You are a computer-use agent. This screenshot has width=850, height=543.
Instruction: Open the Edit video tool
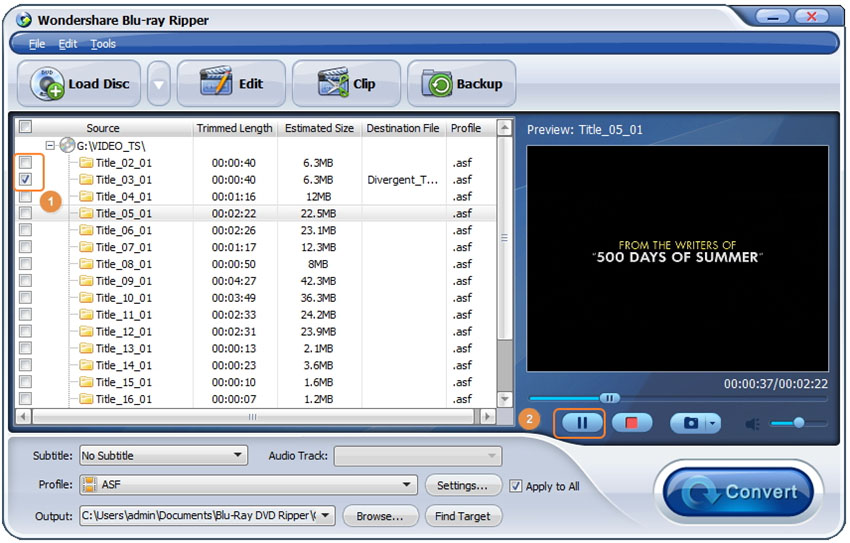pyautogui.click(x=231, y=84)
